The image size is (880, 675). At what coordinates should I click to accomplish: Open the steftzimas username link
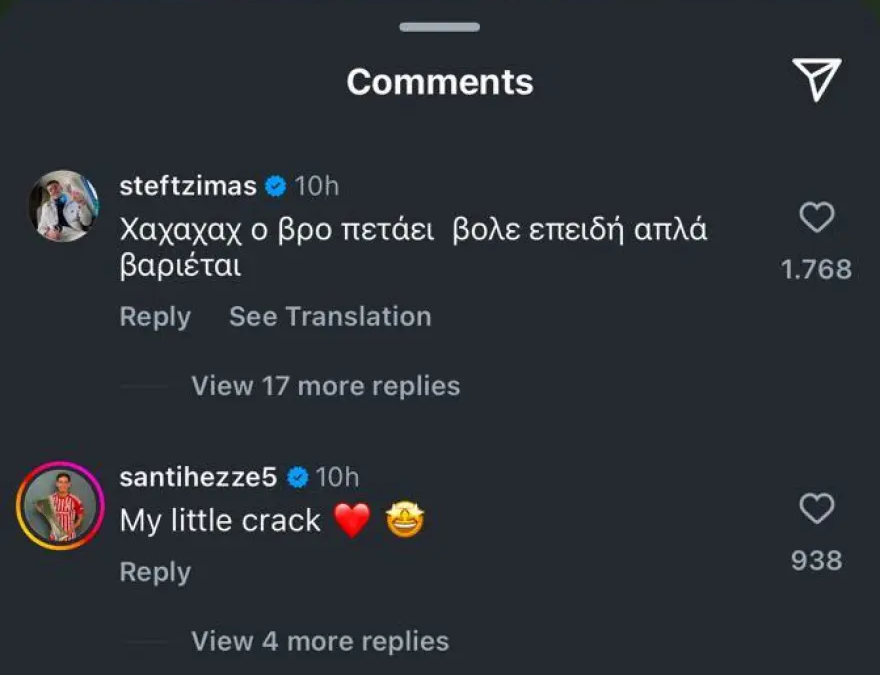[188, 186]
